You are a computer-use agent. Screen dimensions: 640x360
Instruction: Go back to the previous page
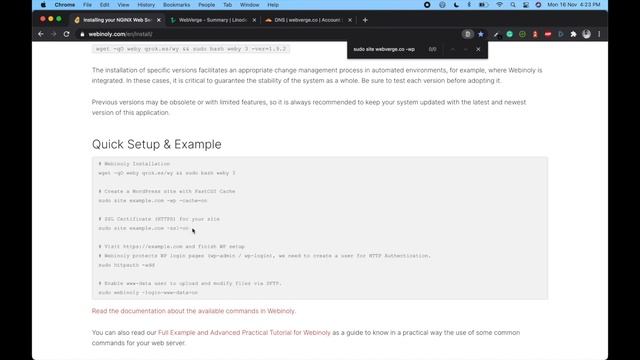pyautogui.click(x=41, y=34)
